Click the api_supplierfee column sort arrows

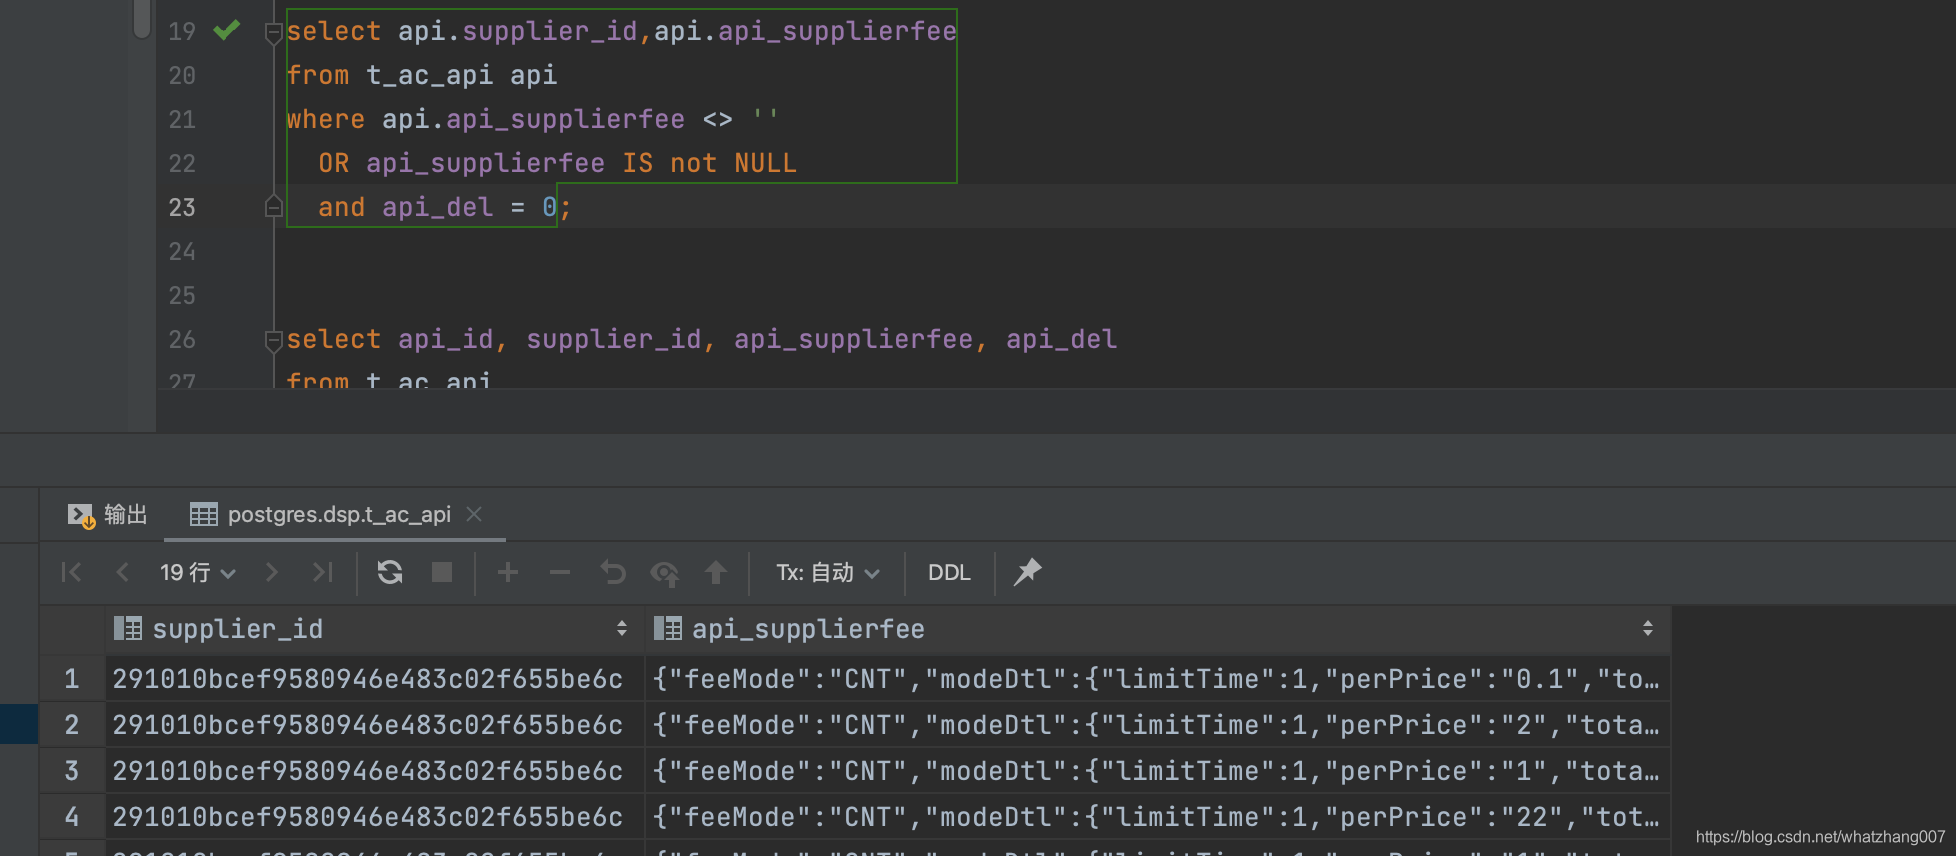(x=1647, y=628)
